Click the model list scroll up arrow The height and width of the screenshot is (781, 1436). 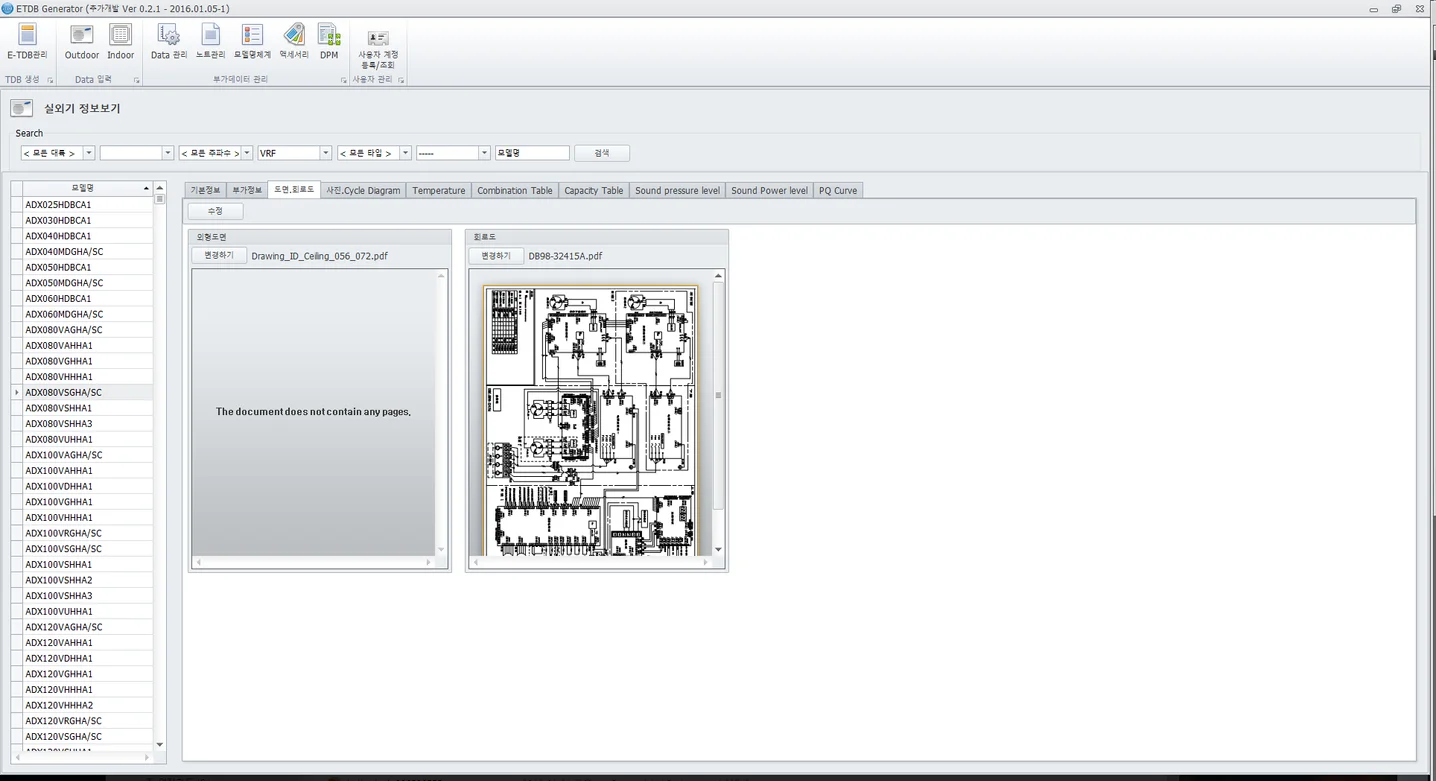[x=160, y=188]
